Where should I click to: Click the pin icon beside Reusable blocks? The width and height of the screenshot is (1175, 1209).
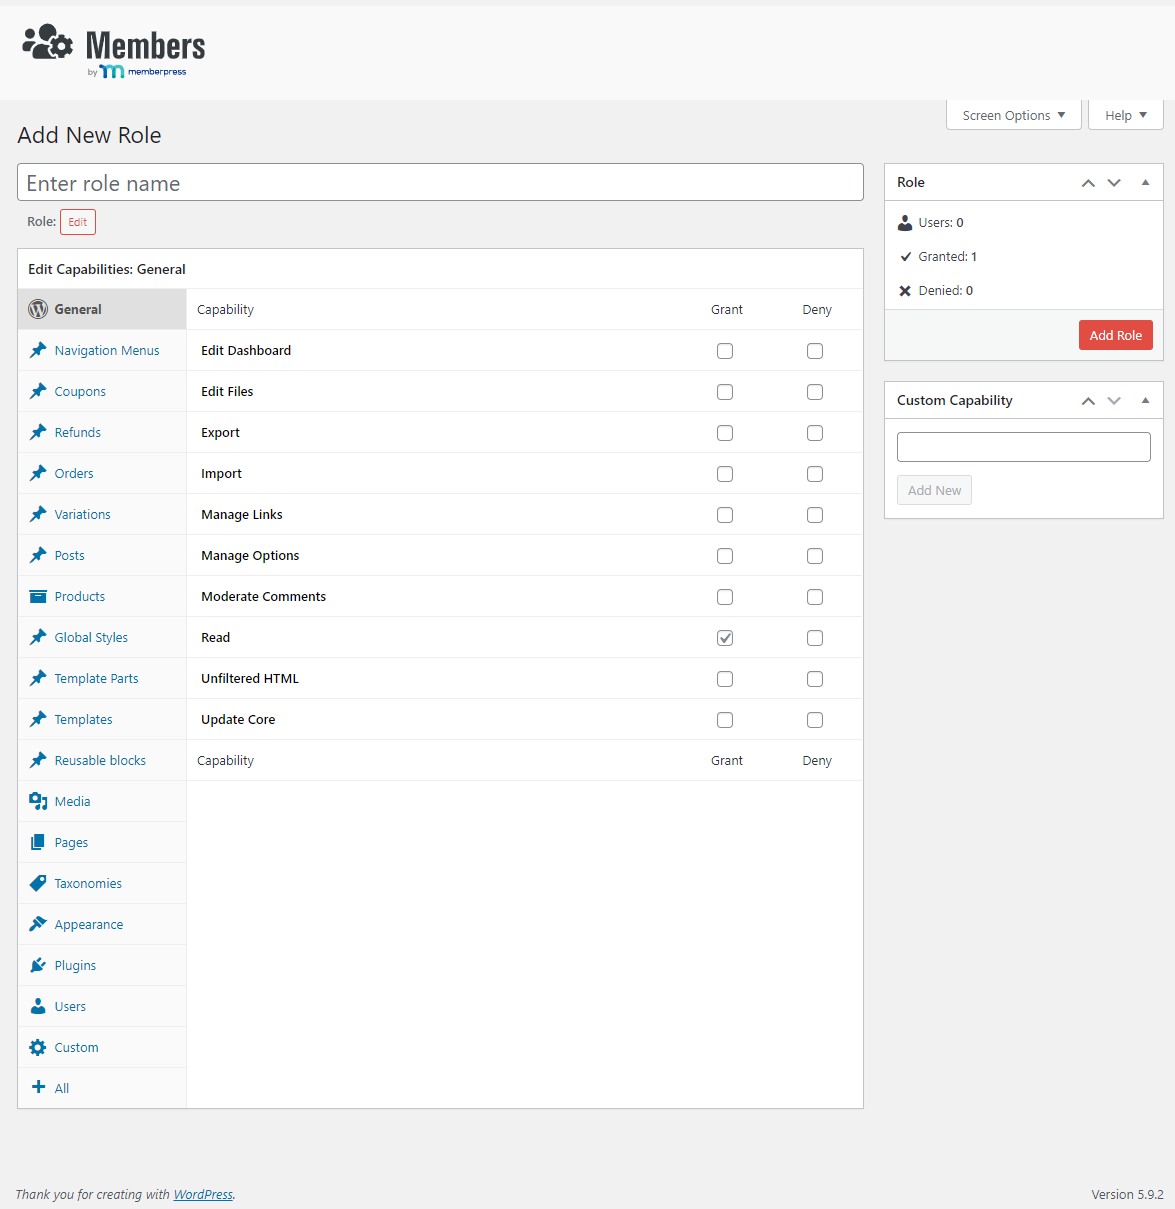coord(38,760)
